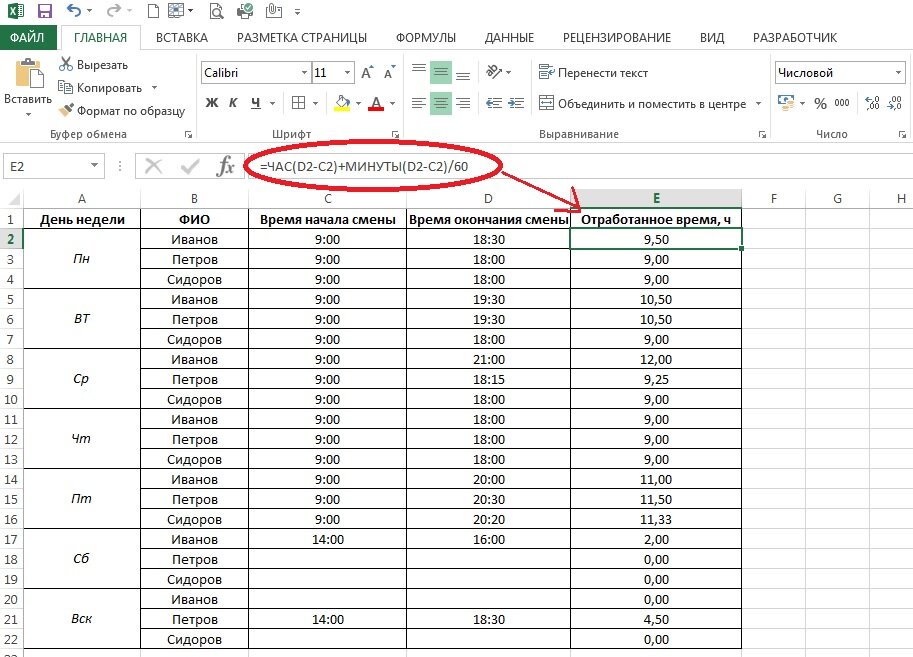This screenshot has width=913, height=657.
Task: Undo the last action
Action: click(73, 10)
